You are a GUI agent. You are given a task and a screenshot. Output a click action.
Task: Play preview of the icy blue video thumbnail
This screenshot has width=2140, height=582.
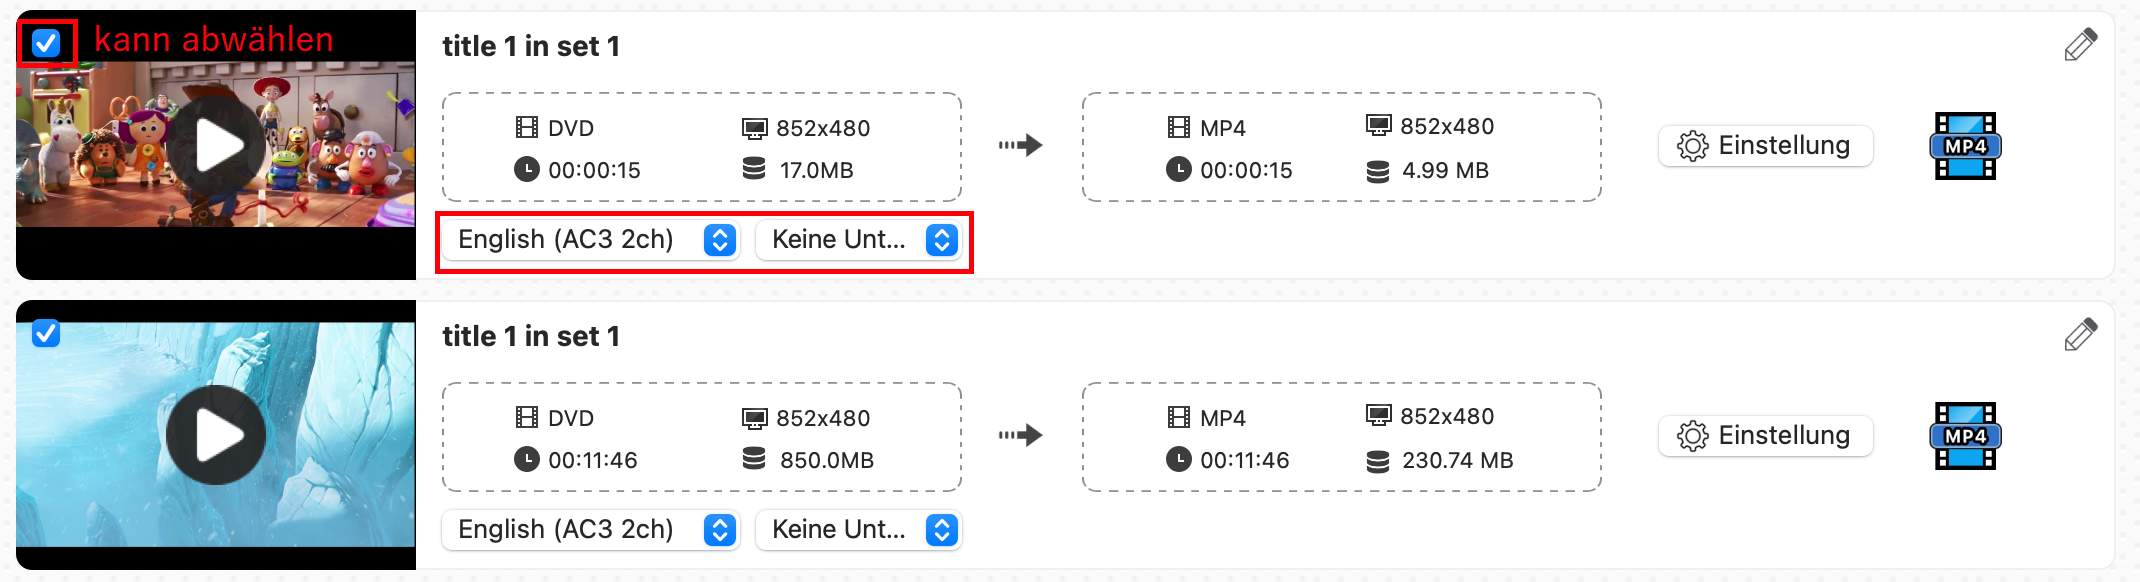point(216,435)
